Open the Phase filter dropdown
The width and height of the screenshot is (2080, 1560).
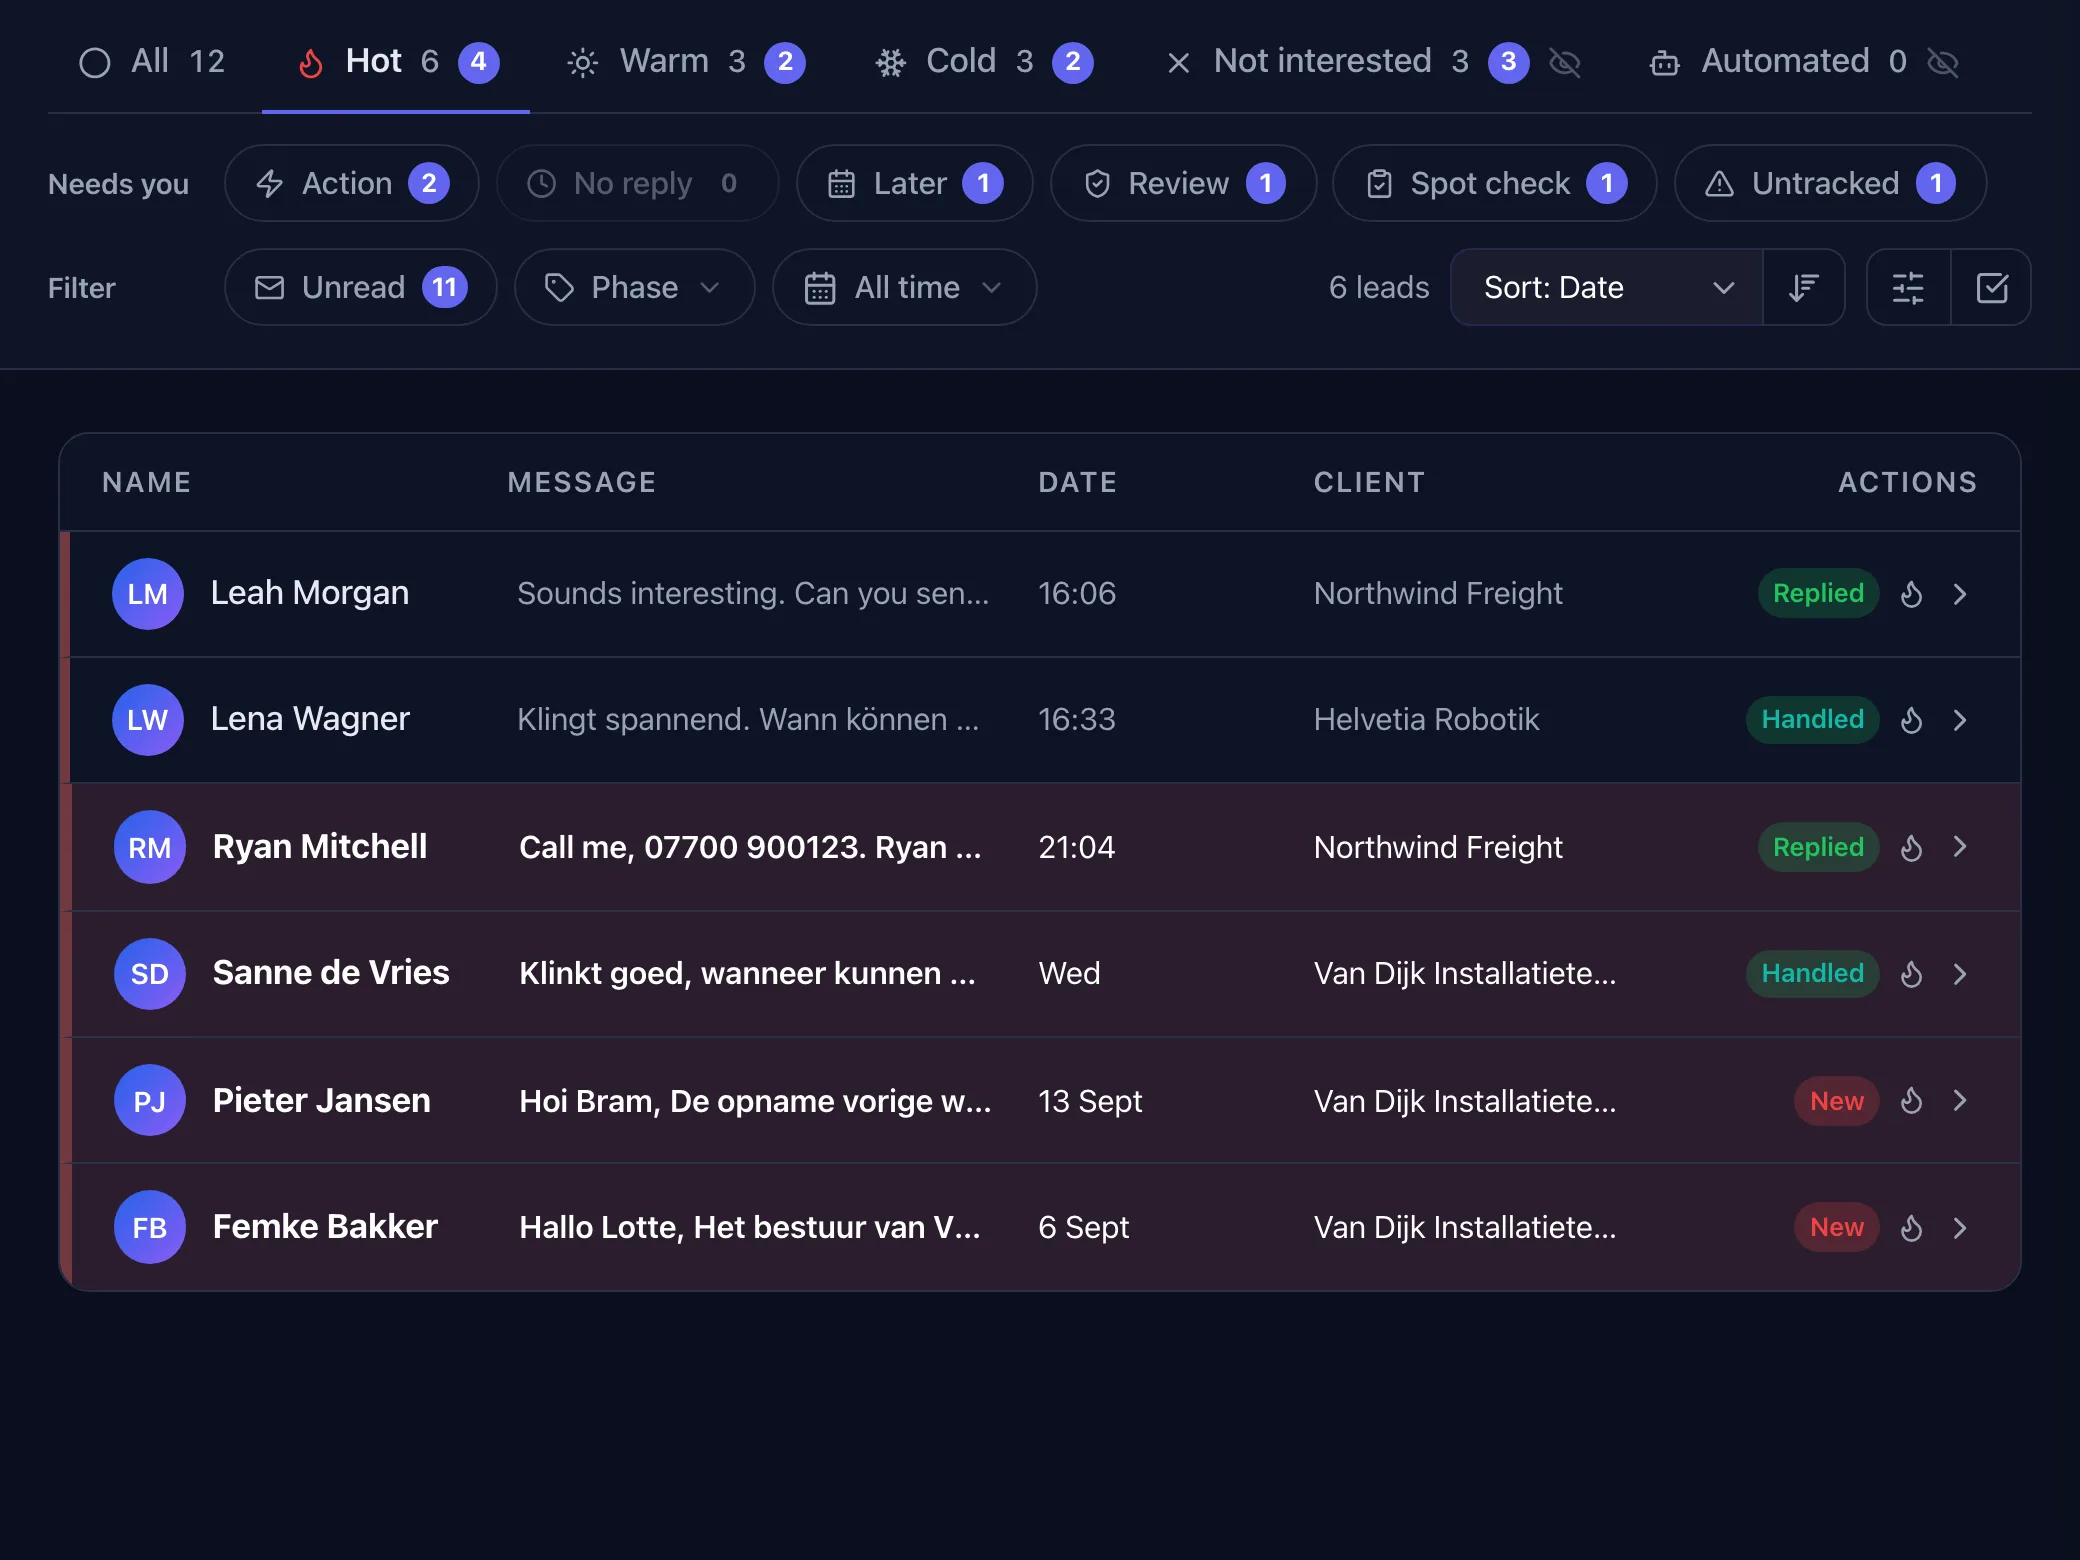[635, 288]
